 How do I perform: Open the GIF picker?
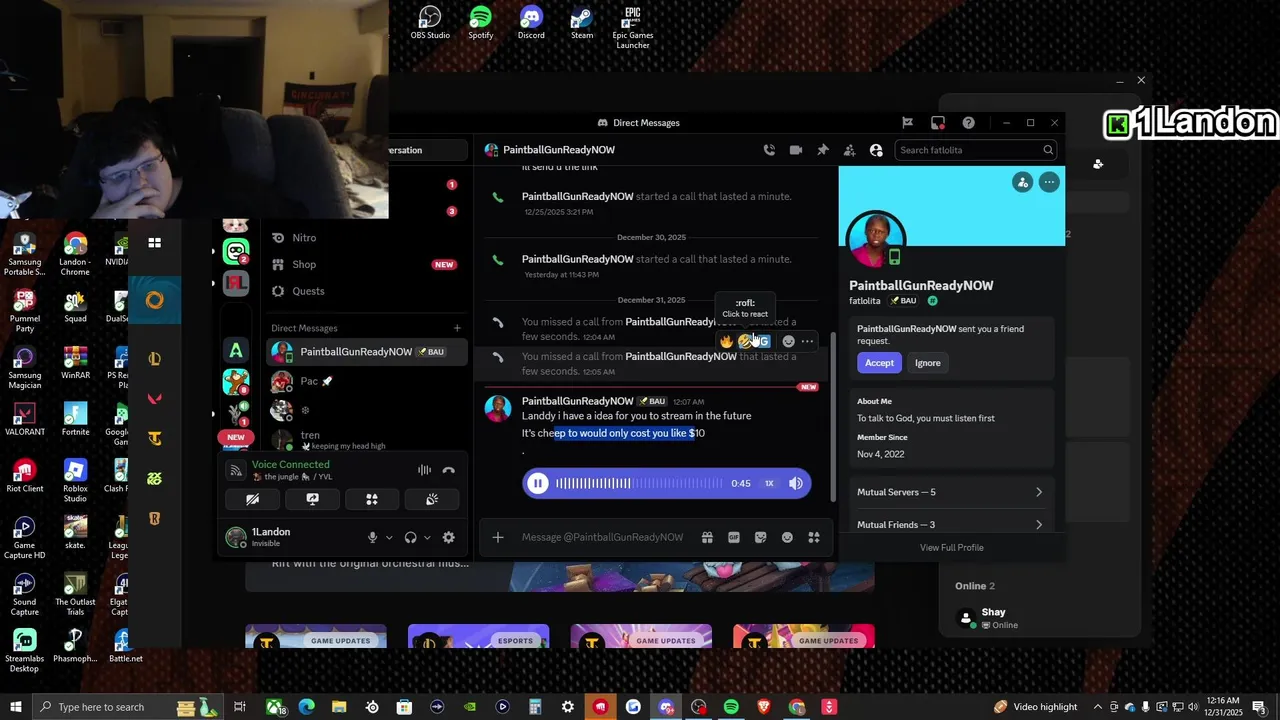pos(734,537)
